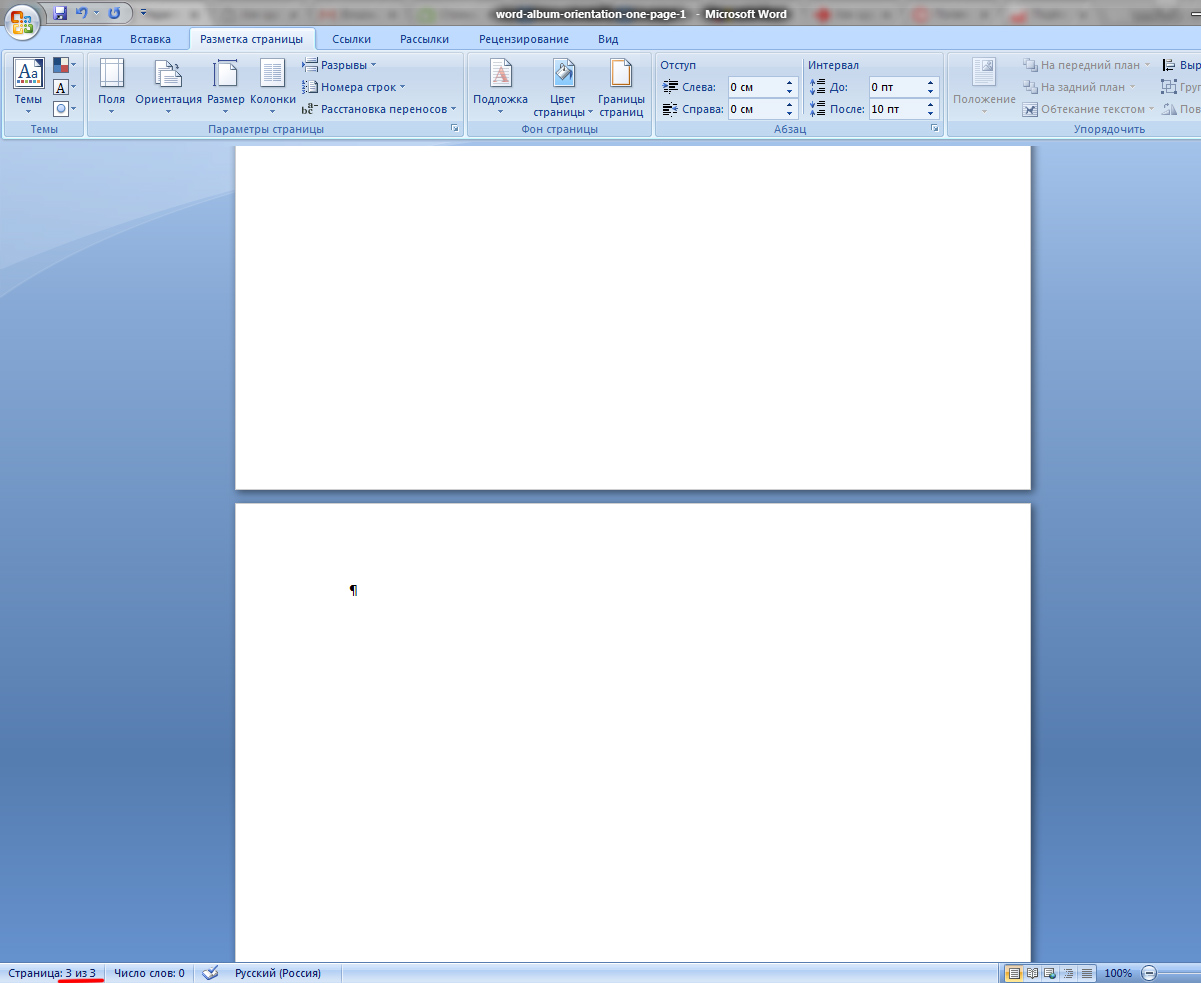Switch to Draft view
Screen dimensions: 1201x983
1086,973
